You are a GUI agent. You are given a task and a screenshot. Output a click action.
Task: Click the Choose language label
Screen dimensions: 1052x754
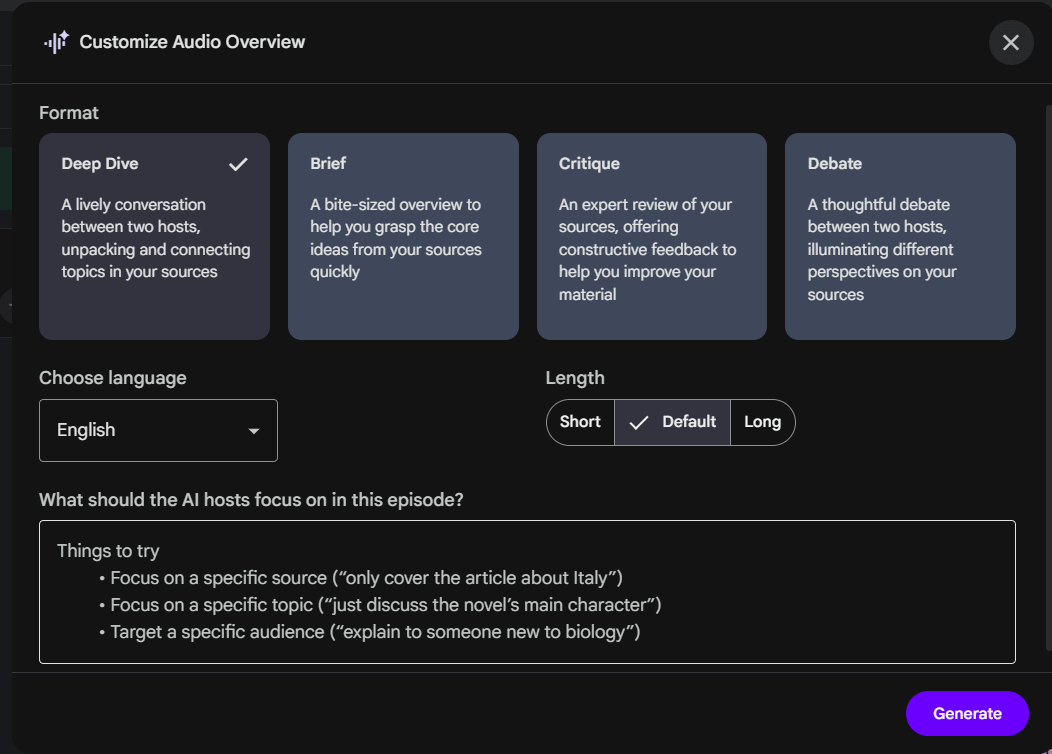113,378
